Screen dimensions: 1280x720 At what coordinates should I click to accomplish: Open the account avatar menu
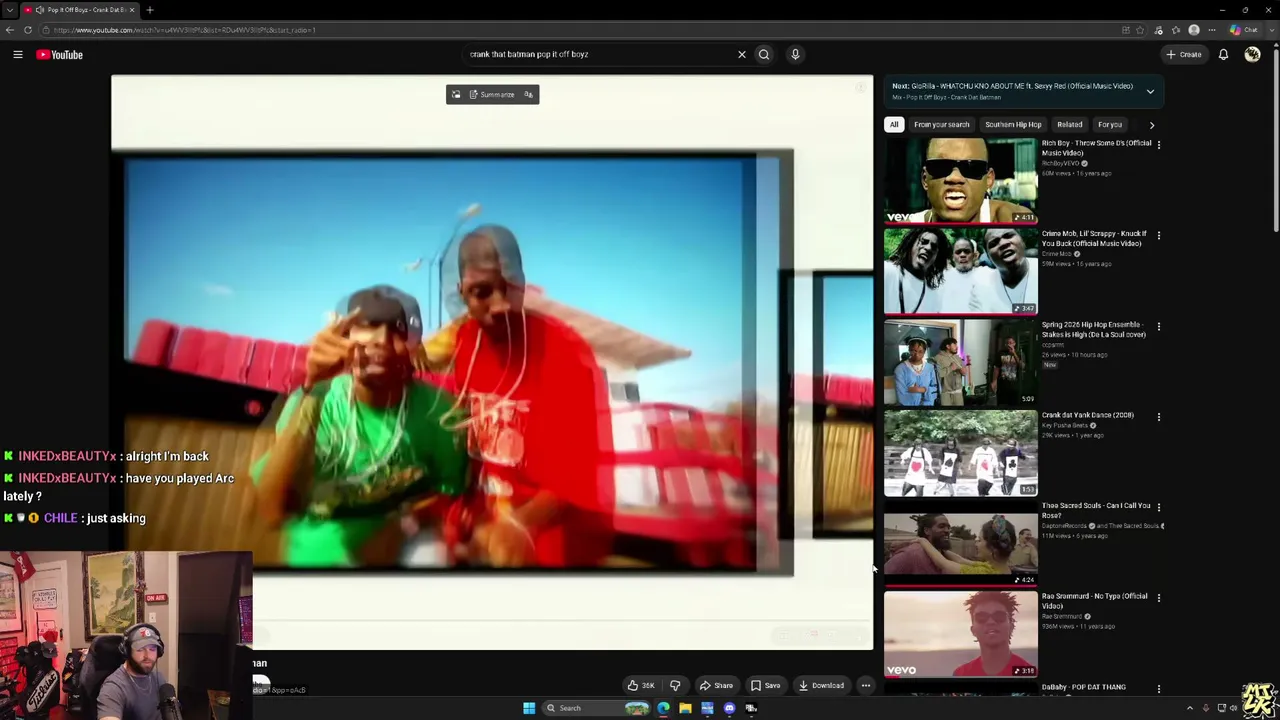tap(1252, 54)
